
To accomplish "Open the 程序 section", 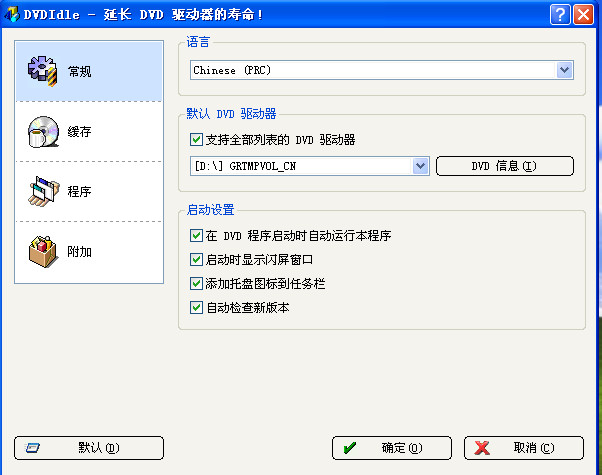I will click(89, 192).
